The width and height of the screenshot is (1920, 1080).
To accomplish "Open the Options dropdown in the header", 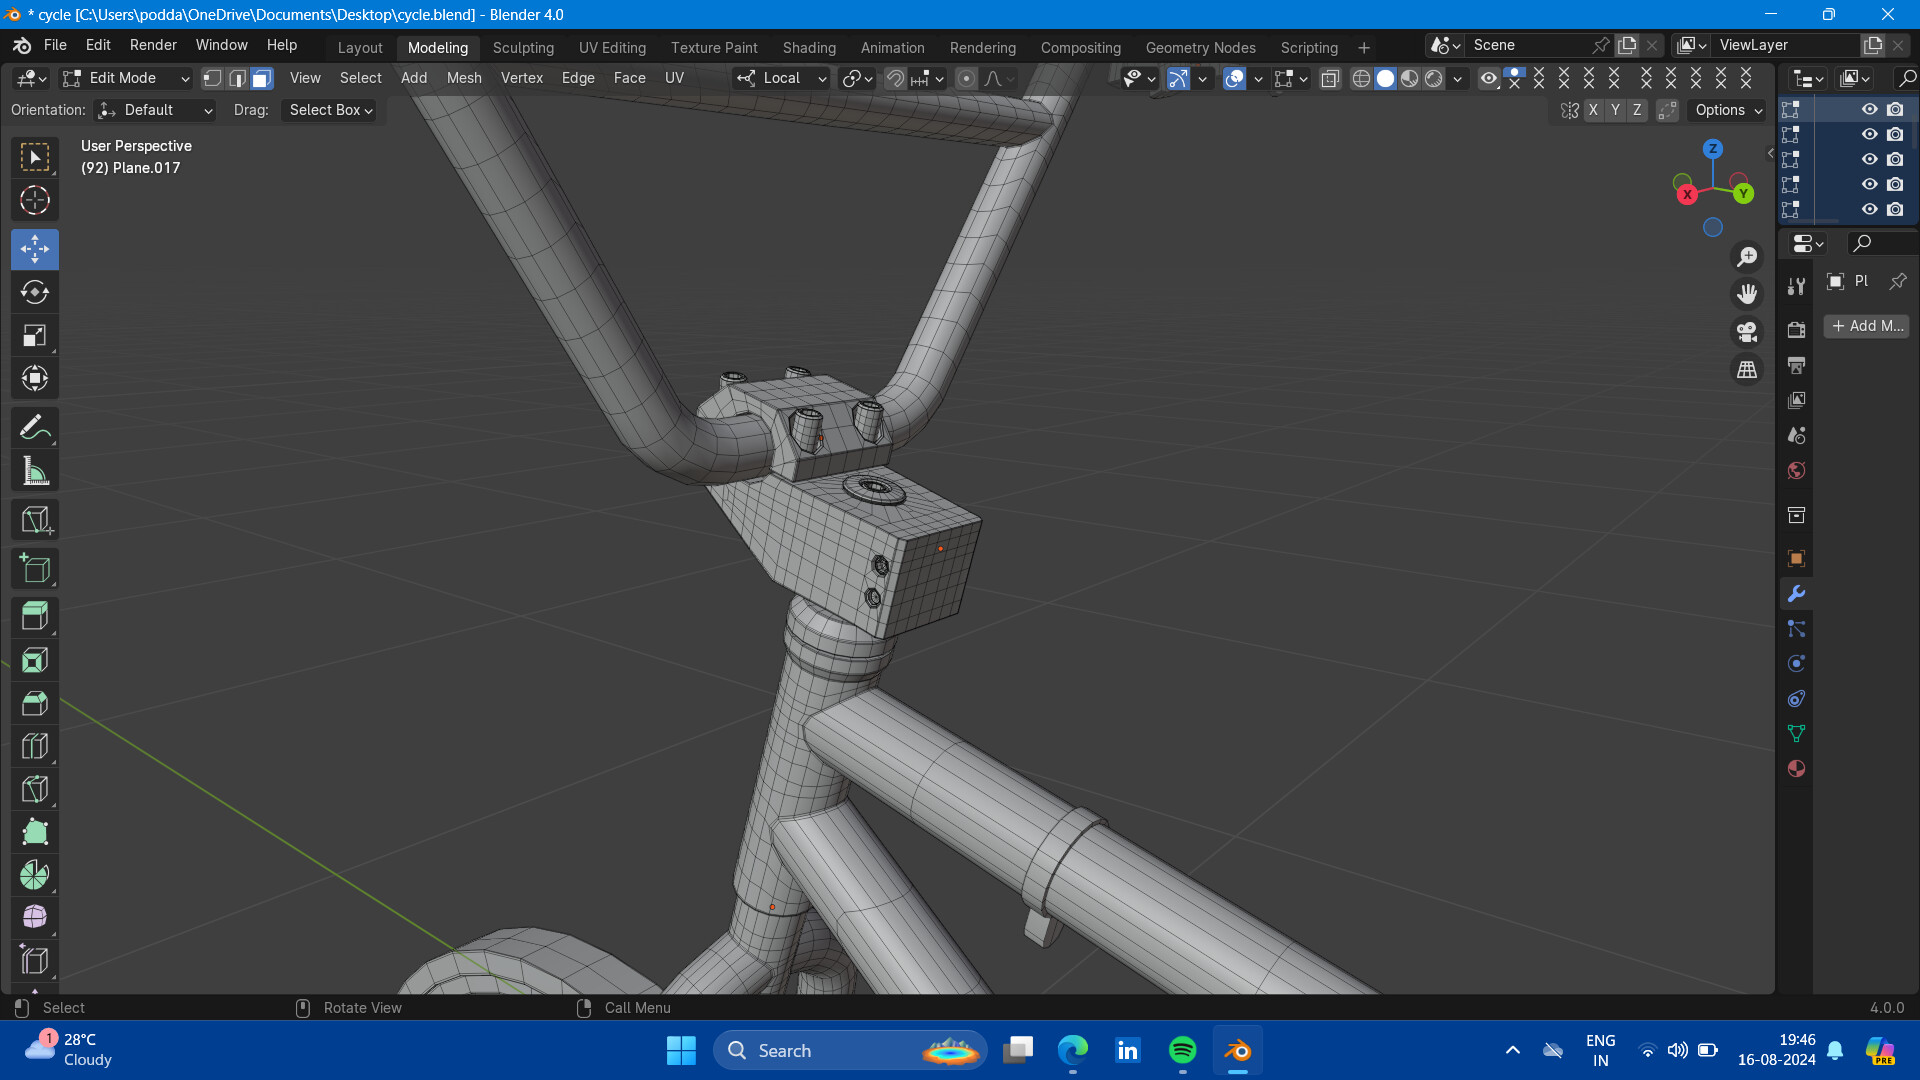I will [x=1726, y=110].
